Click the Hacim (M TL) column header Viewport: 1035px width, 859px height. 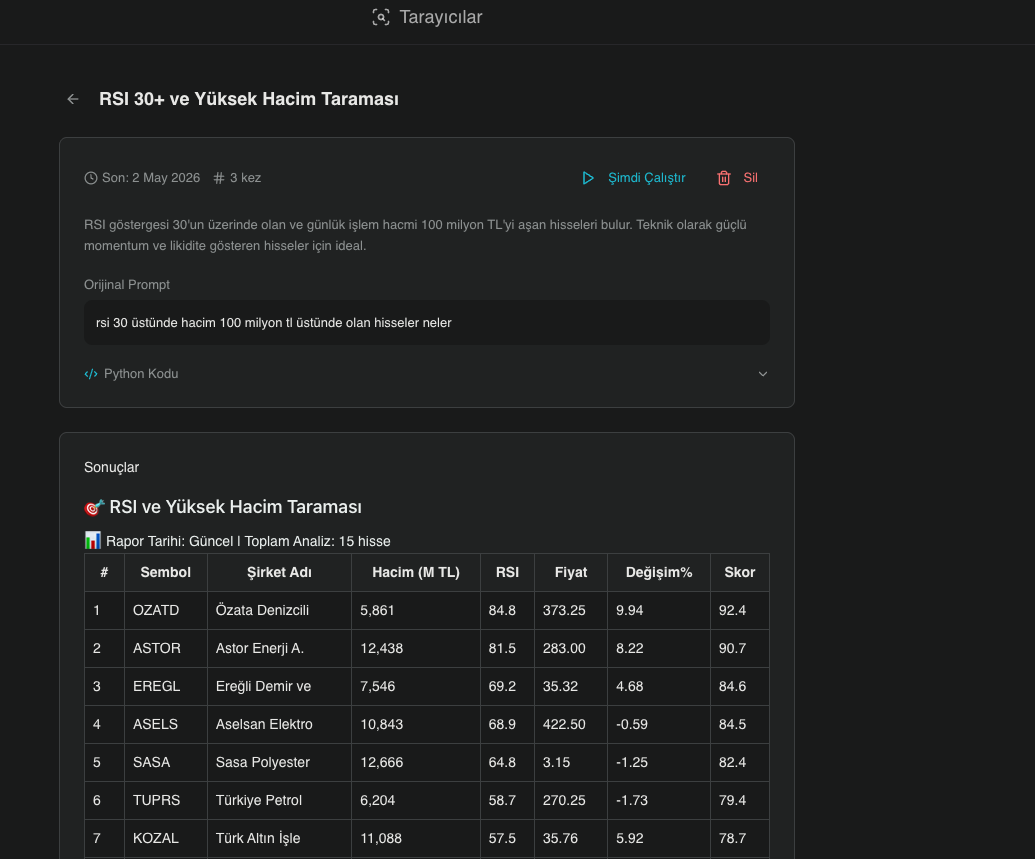click(x=416, y=572)
